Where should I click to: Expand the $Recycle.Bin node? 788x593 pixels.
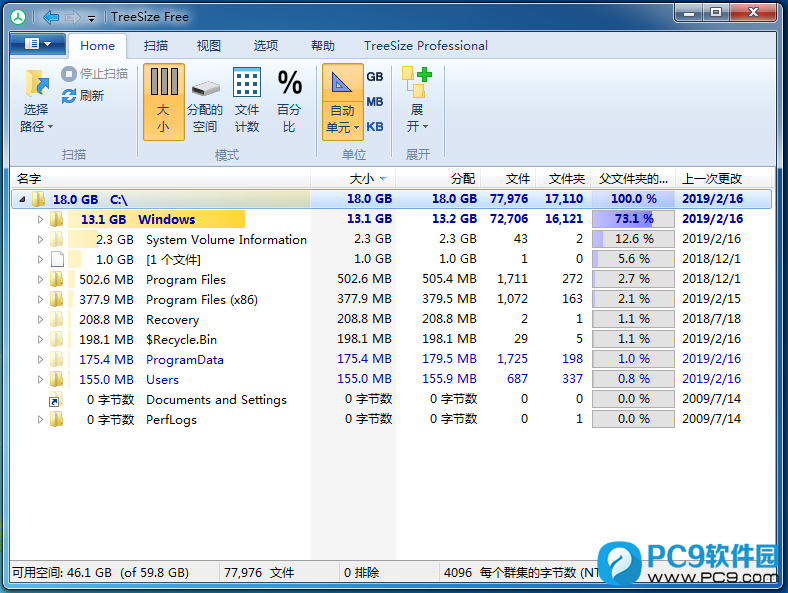click(x=40, y=339)
